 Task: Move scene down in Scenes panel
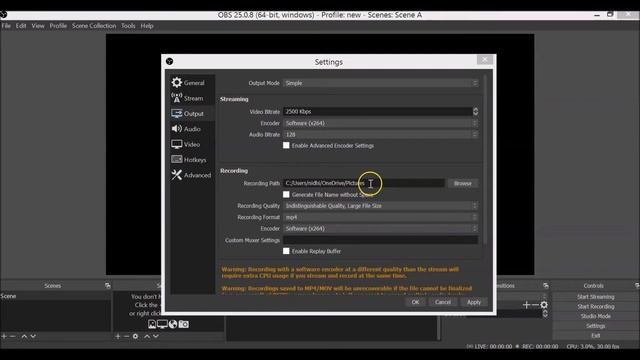(x=33, y=336)
